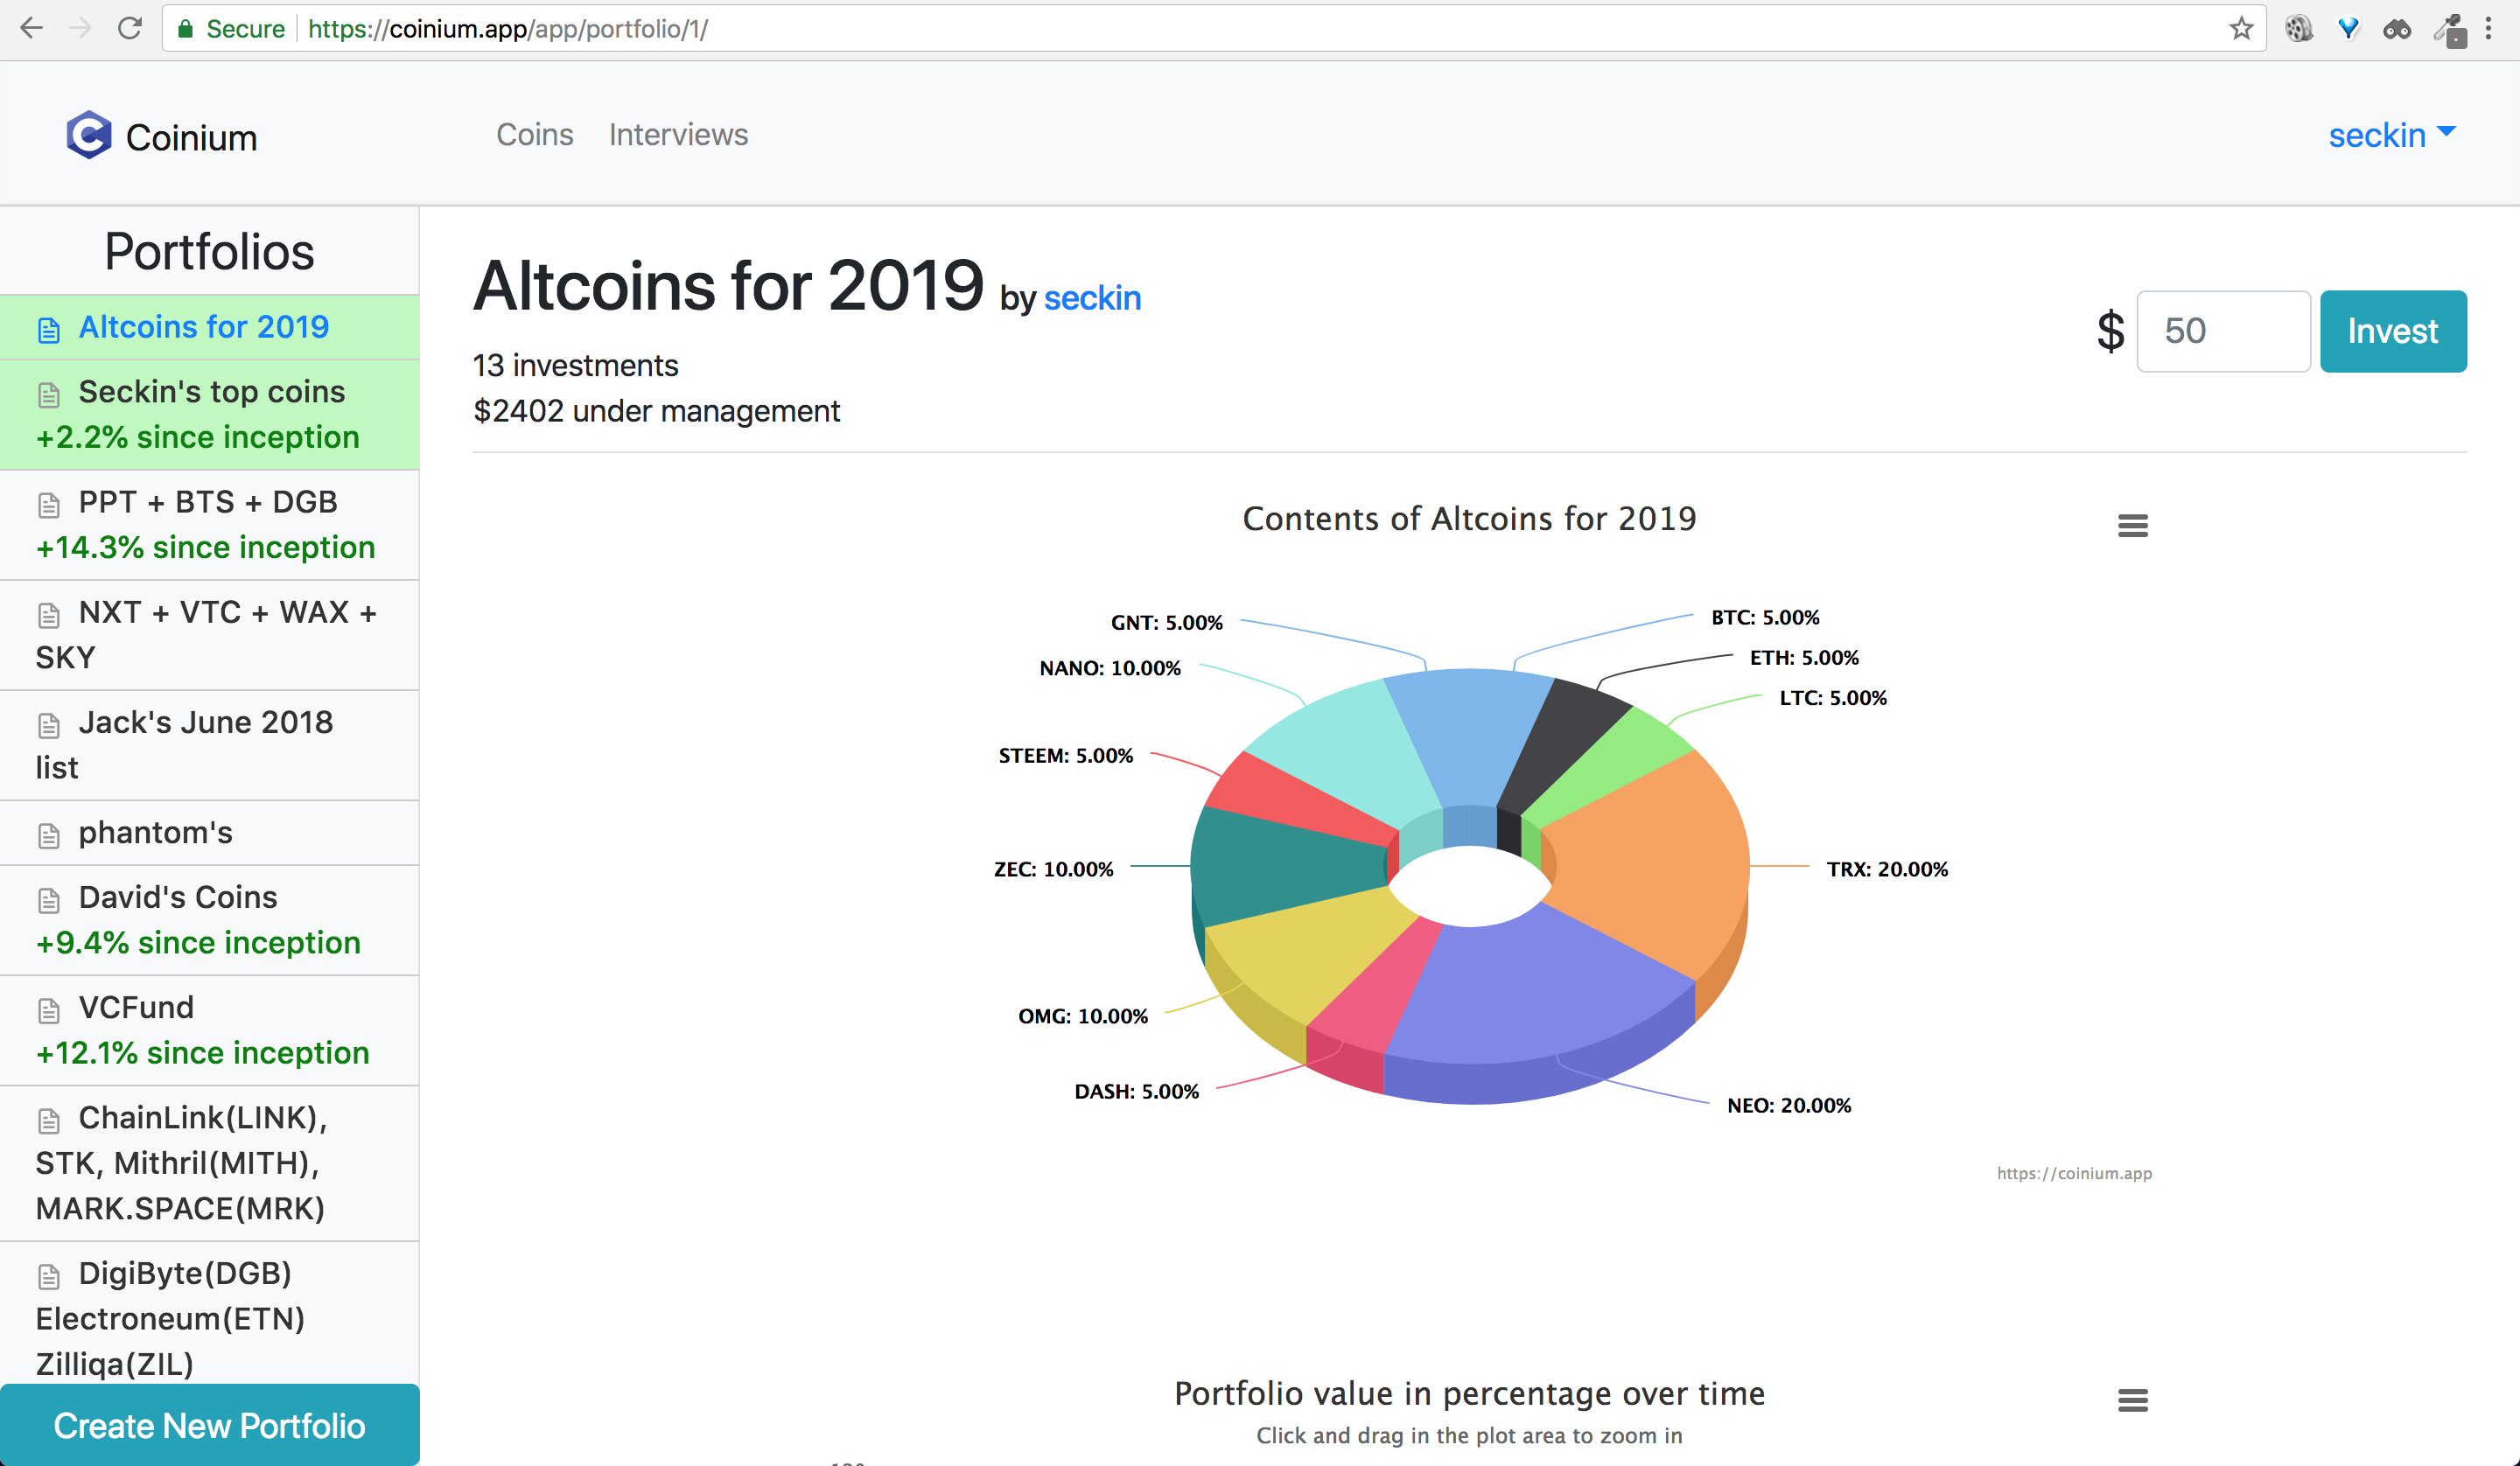Click the document icon beside VCFund

(x=49, y=1010)
